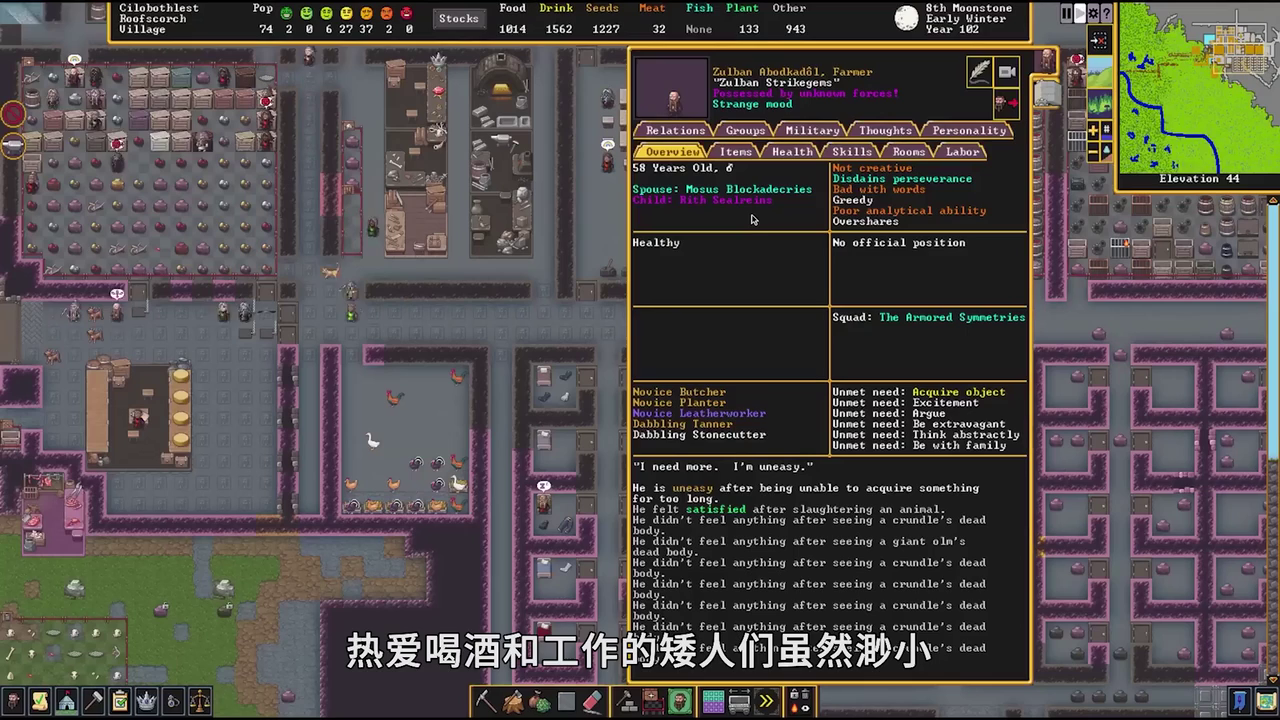The width and height of the screenshot is (1280, 720).
Task: Click child link Rith Sealreins
Action: (x=727, y=200)
